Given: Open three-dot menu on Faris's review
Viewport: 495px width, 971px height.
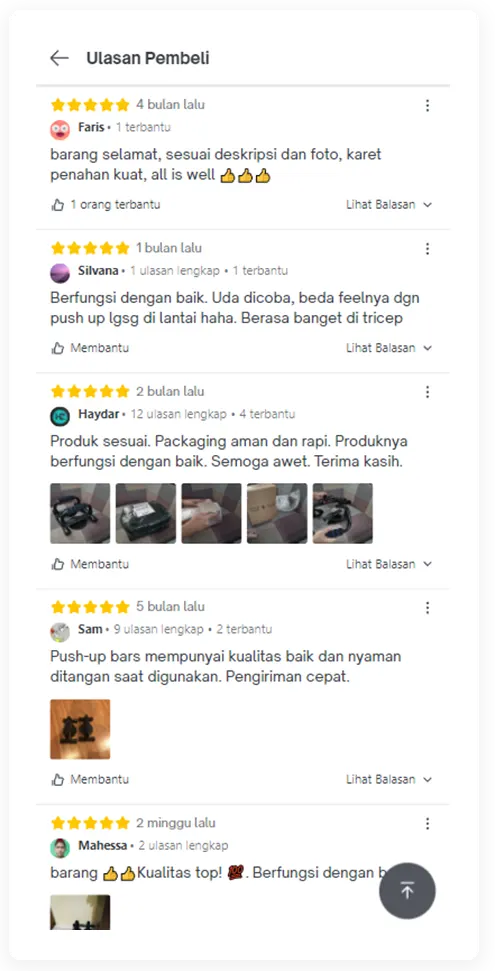Looking at the screenshot, I should (427, 106).
